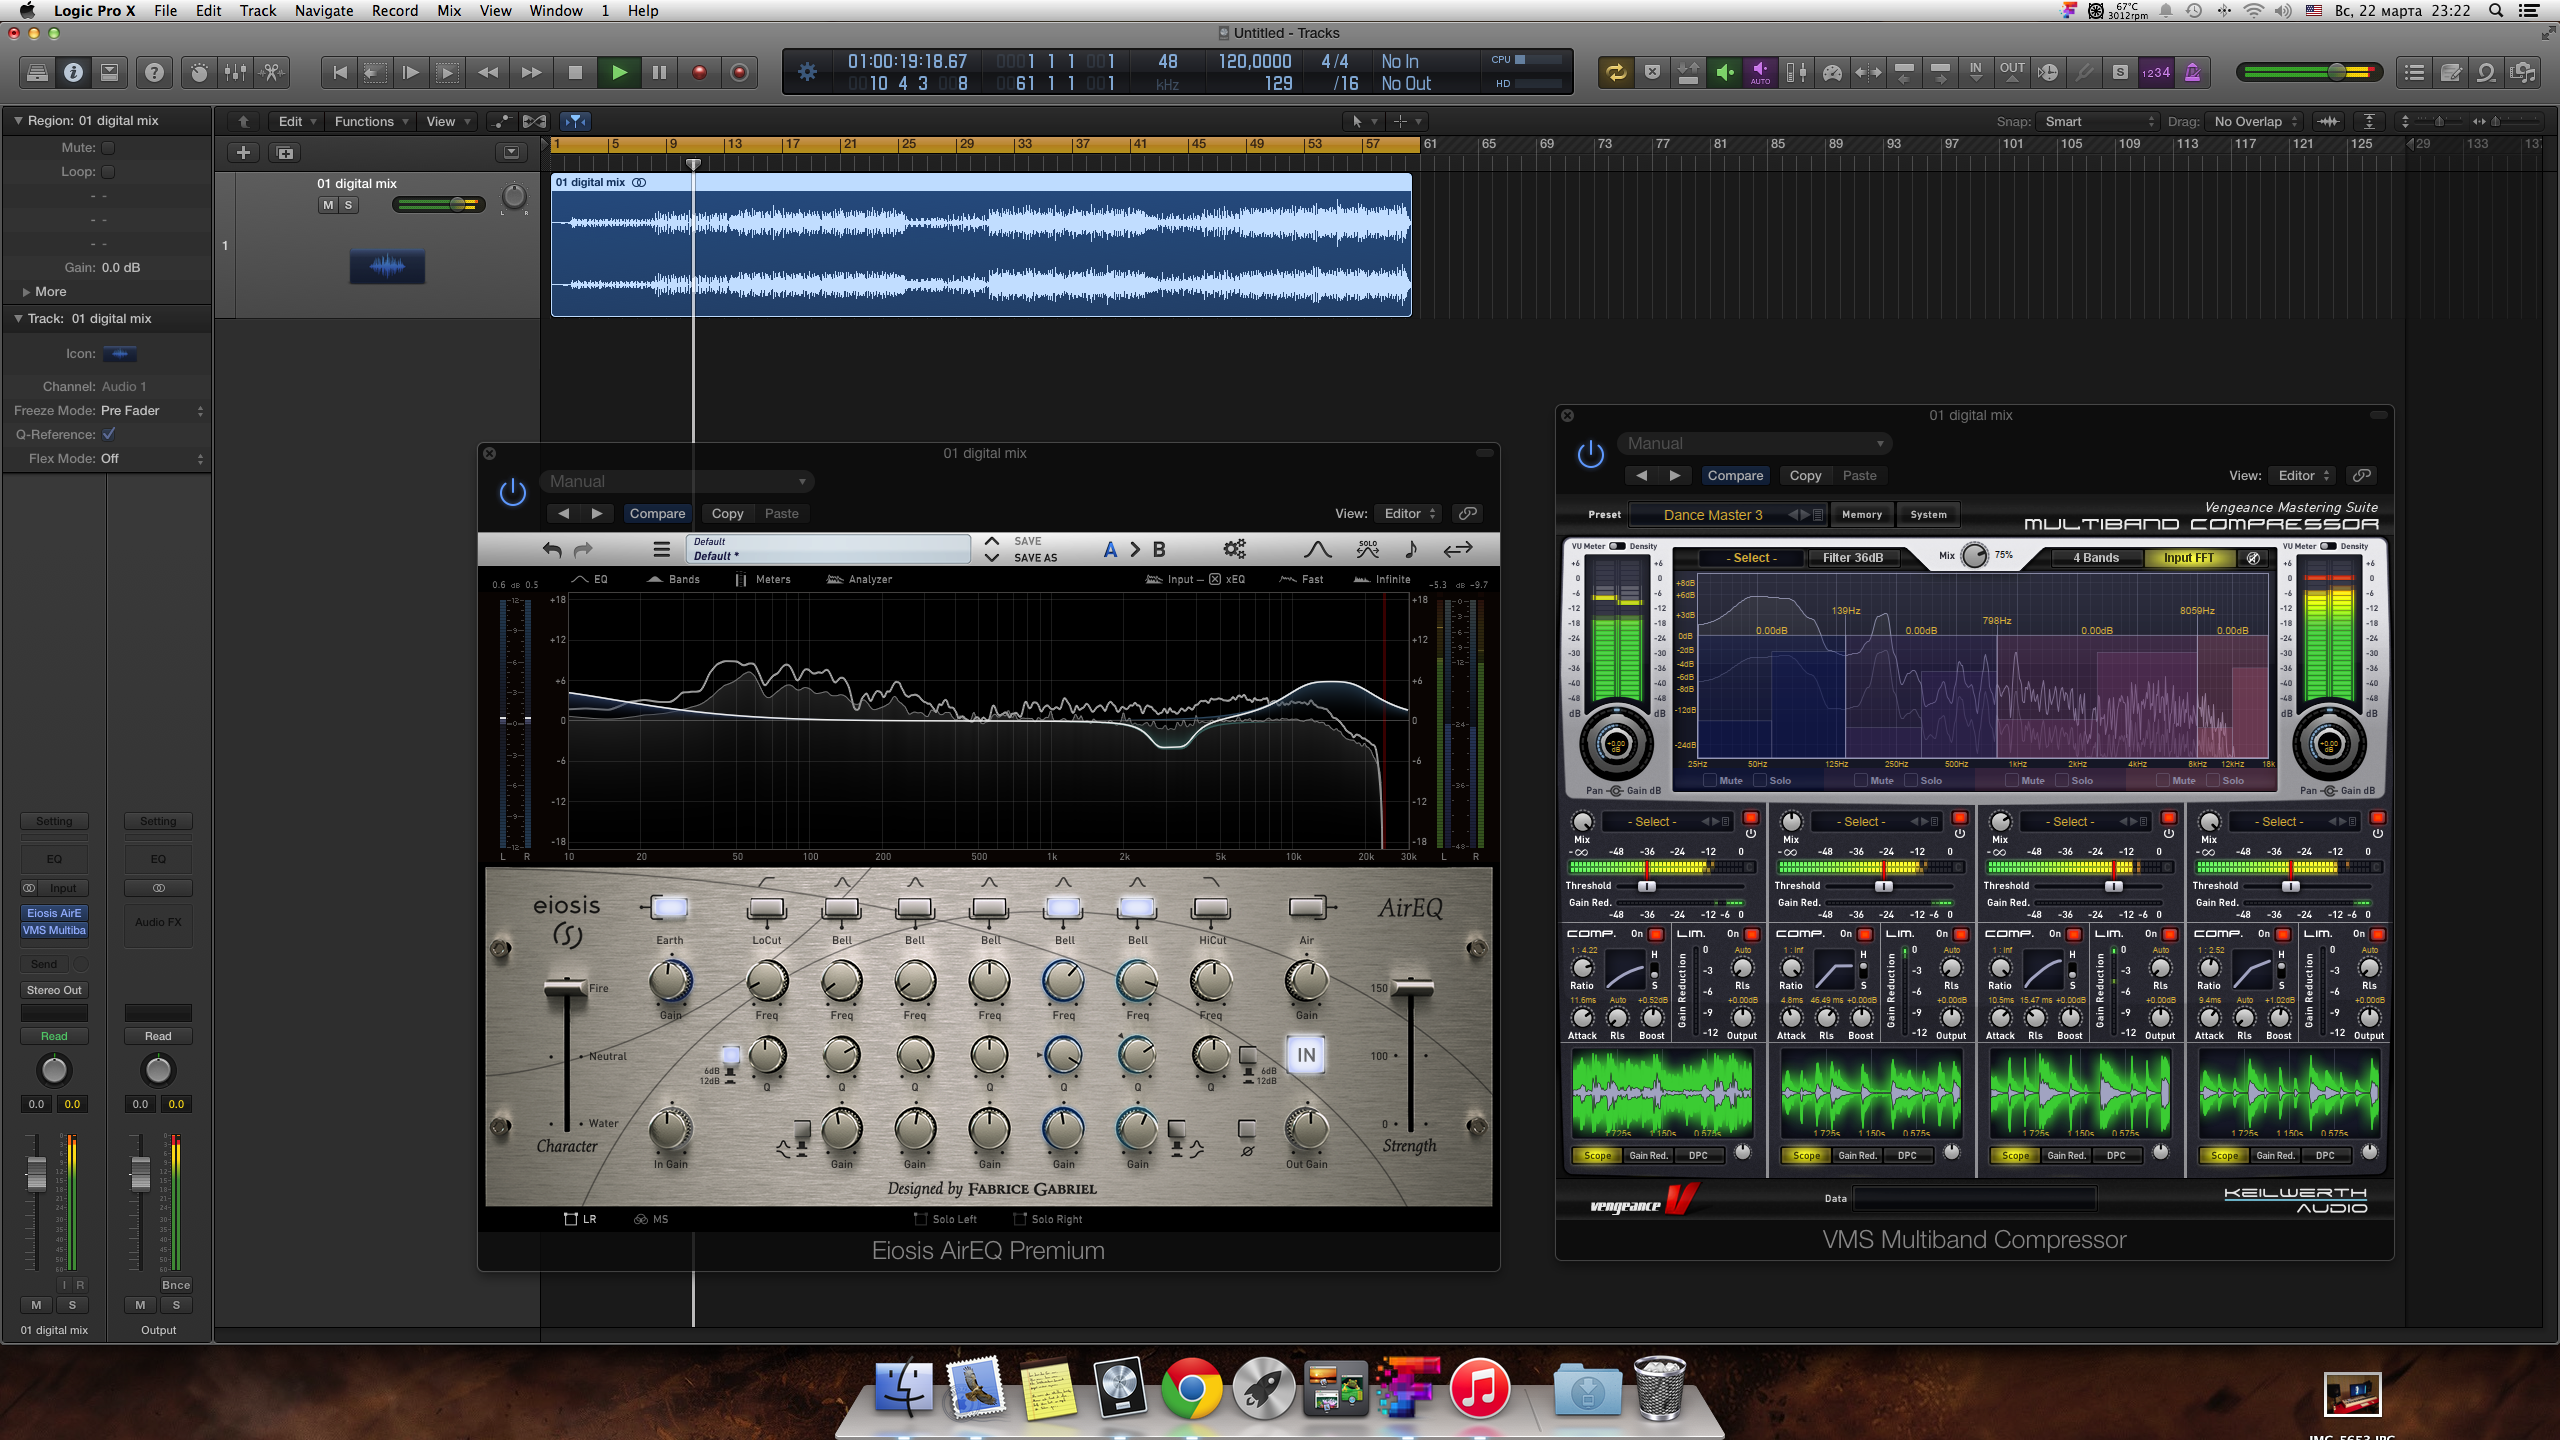Toggle the Loop checkbox in Region inspector

coord(108,171)
